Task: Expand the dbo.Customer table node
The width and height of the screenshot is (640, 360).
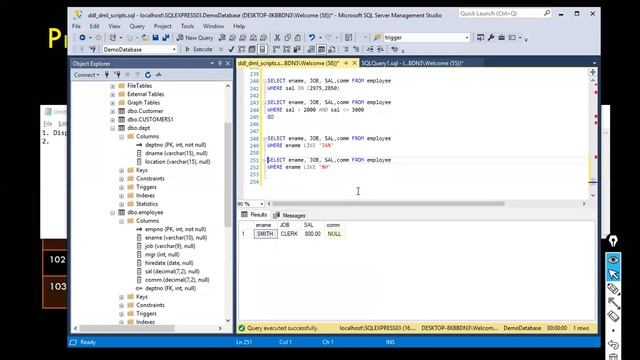Action: coord(113,111)
